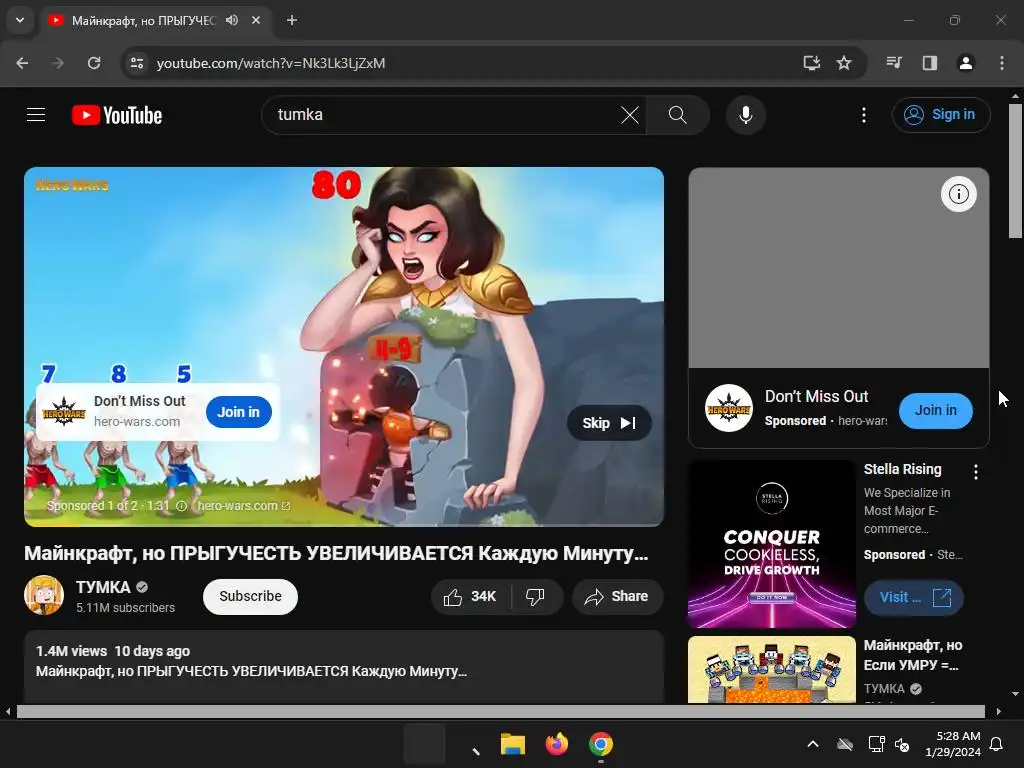Expand the tab search dropdown
Screen dimensions: 1024x768
point(20,20)
